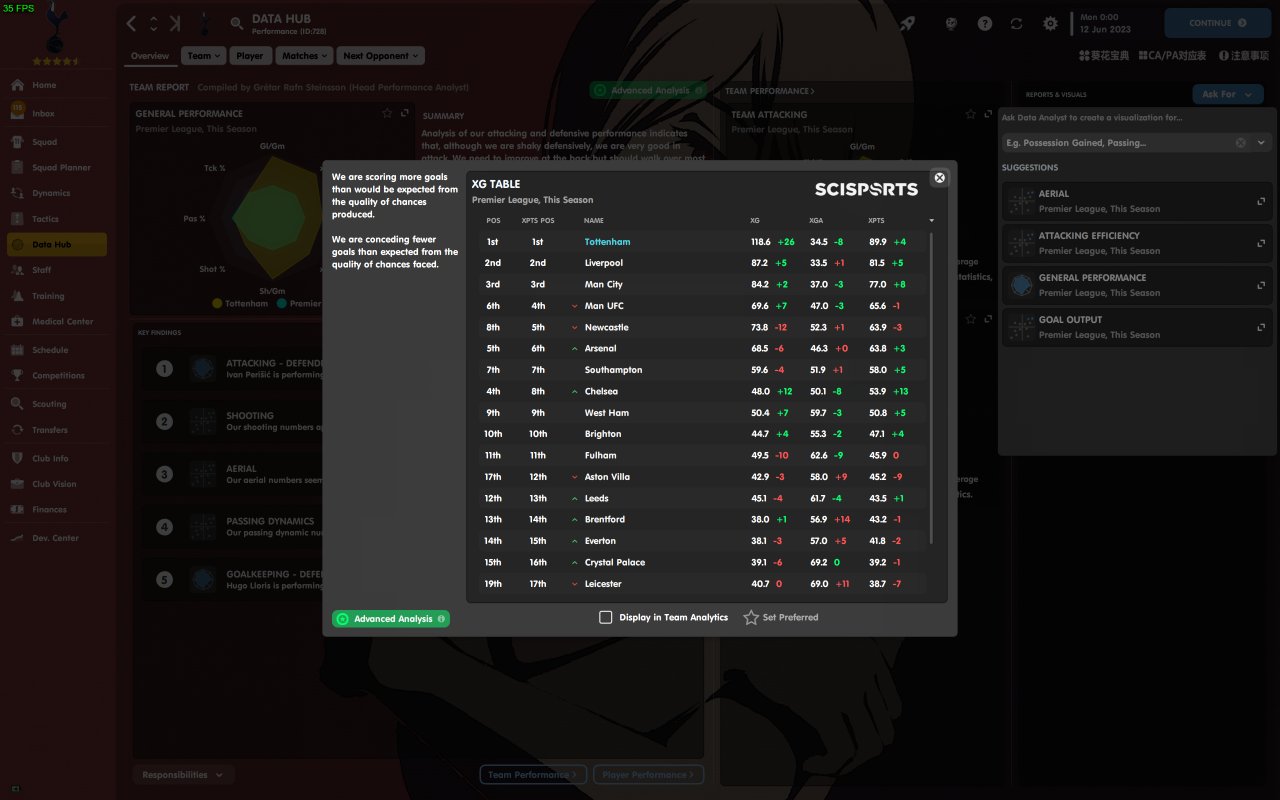Toggle Advanced Analysis beside Team Report header
This screenshot has width=1280, height=800.
coord(648,90)
